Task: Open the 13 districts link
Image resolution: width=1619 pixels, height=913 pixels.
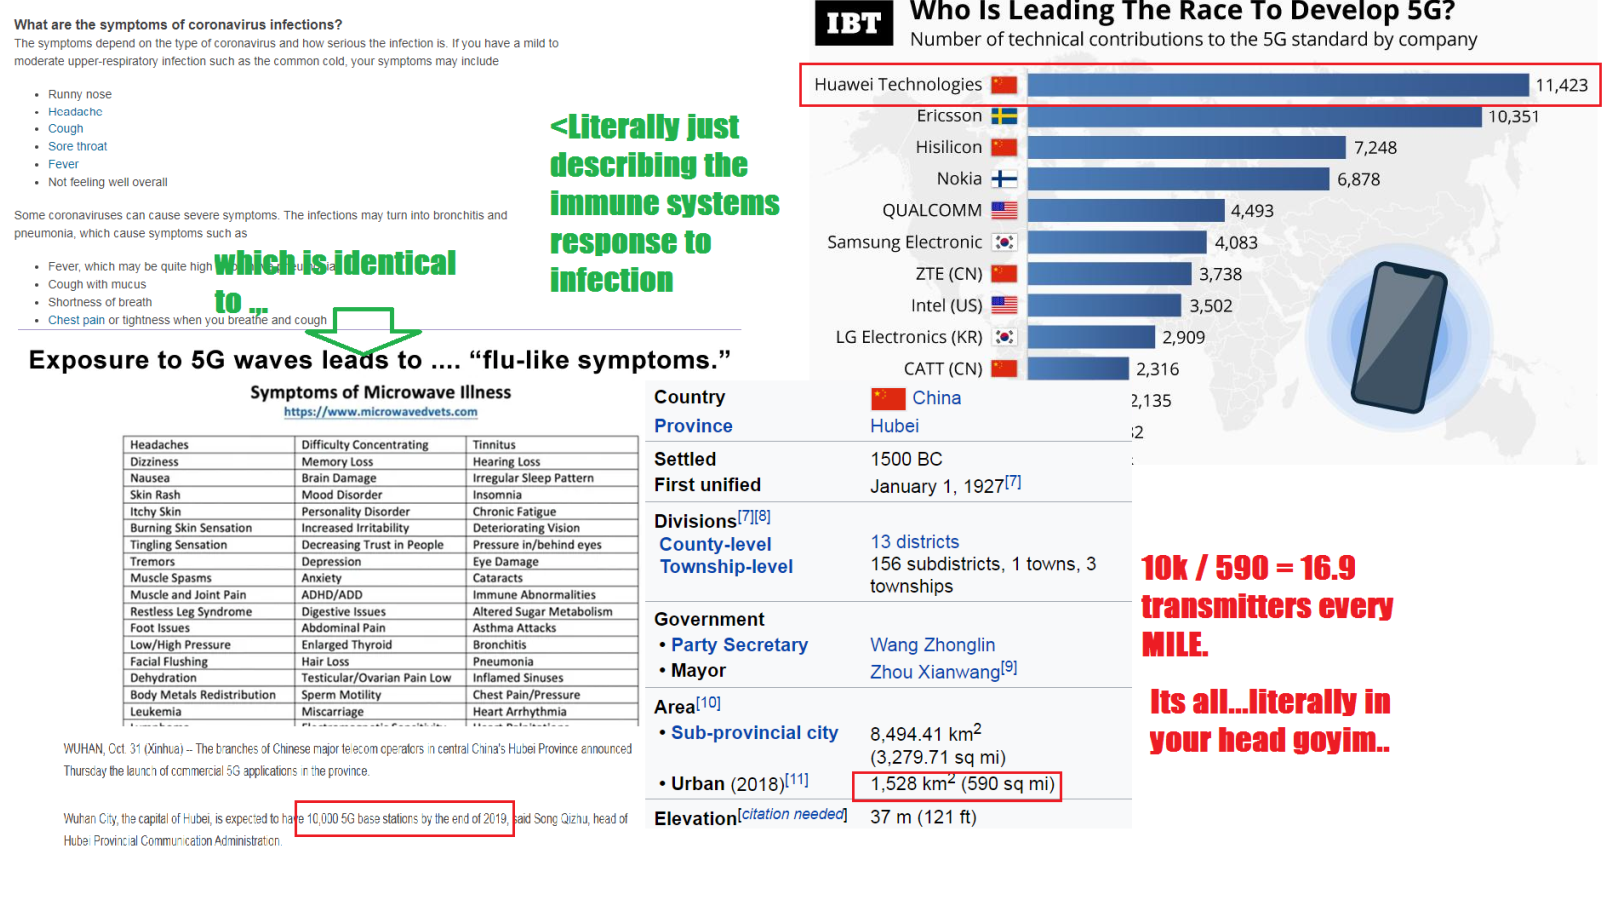Action: (x=914, y=542)
